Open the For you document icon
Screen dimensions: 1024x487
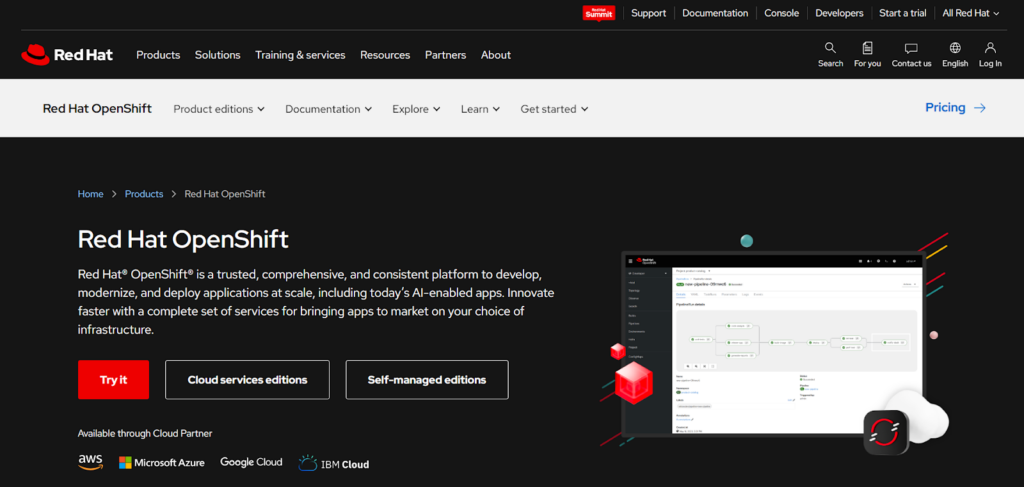[x=867, y=48]
